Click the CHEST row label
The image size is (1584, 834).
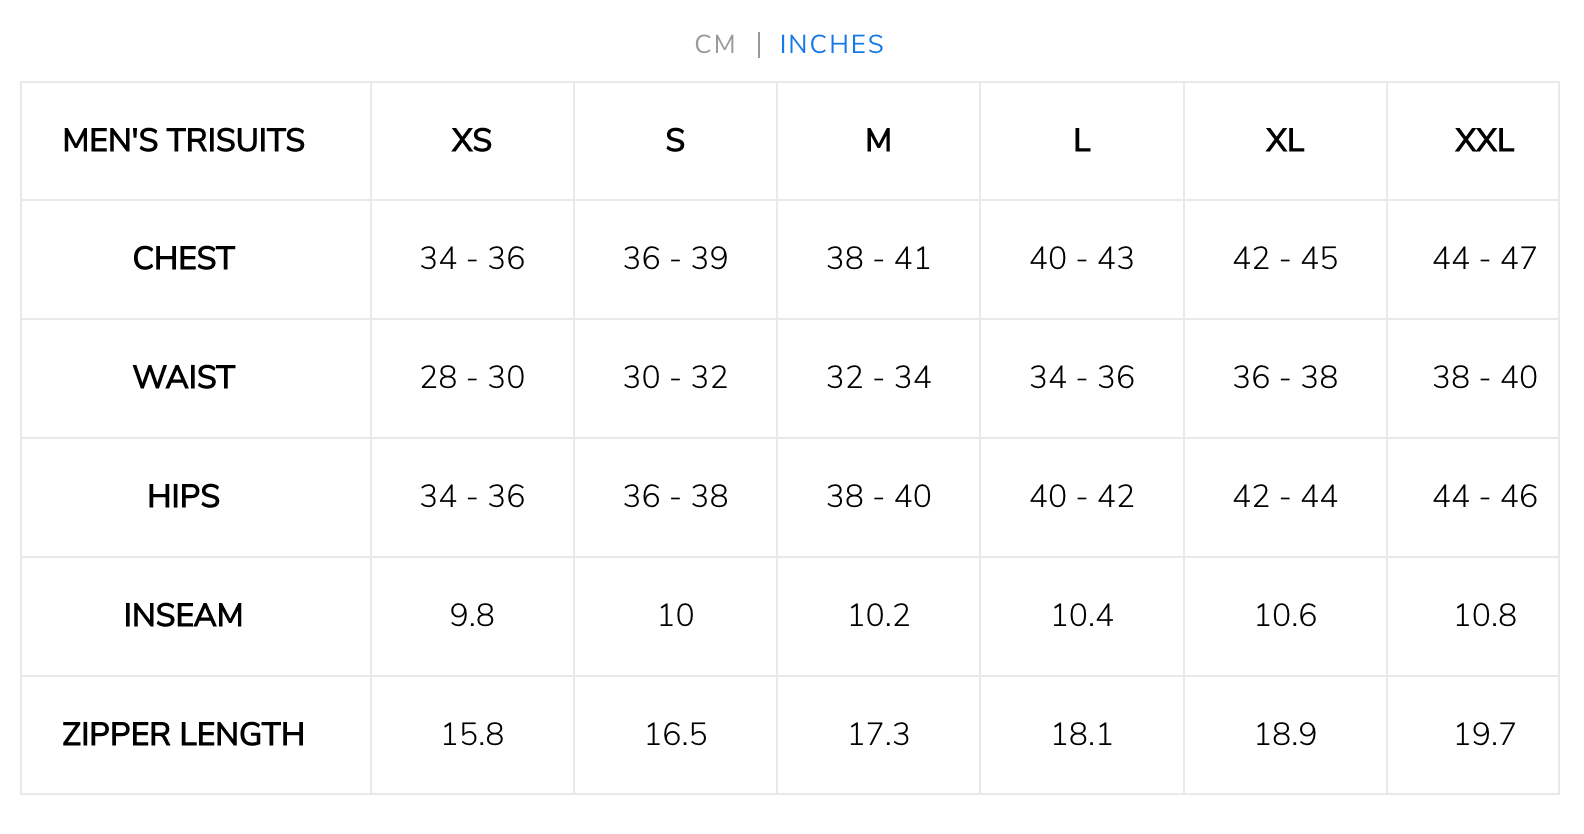pyautogui.click(x=183, y=259)
